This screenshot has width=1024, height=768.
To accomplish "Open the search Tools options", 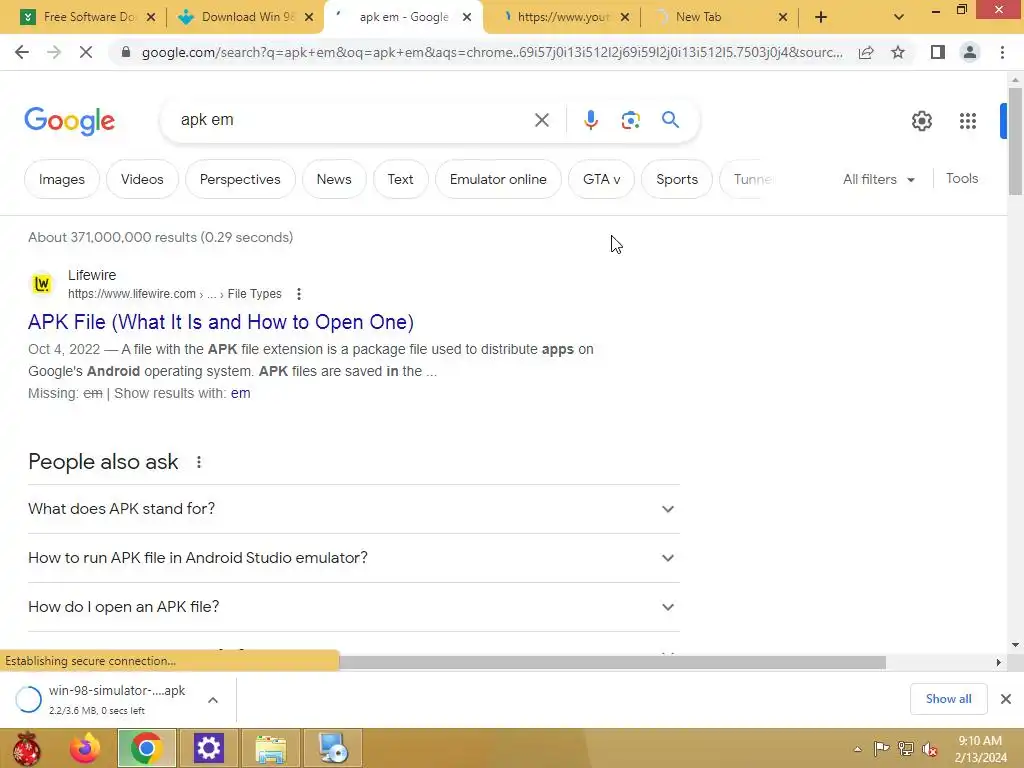I will click(961, 178).
